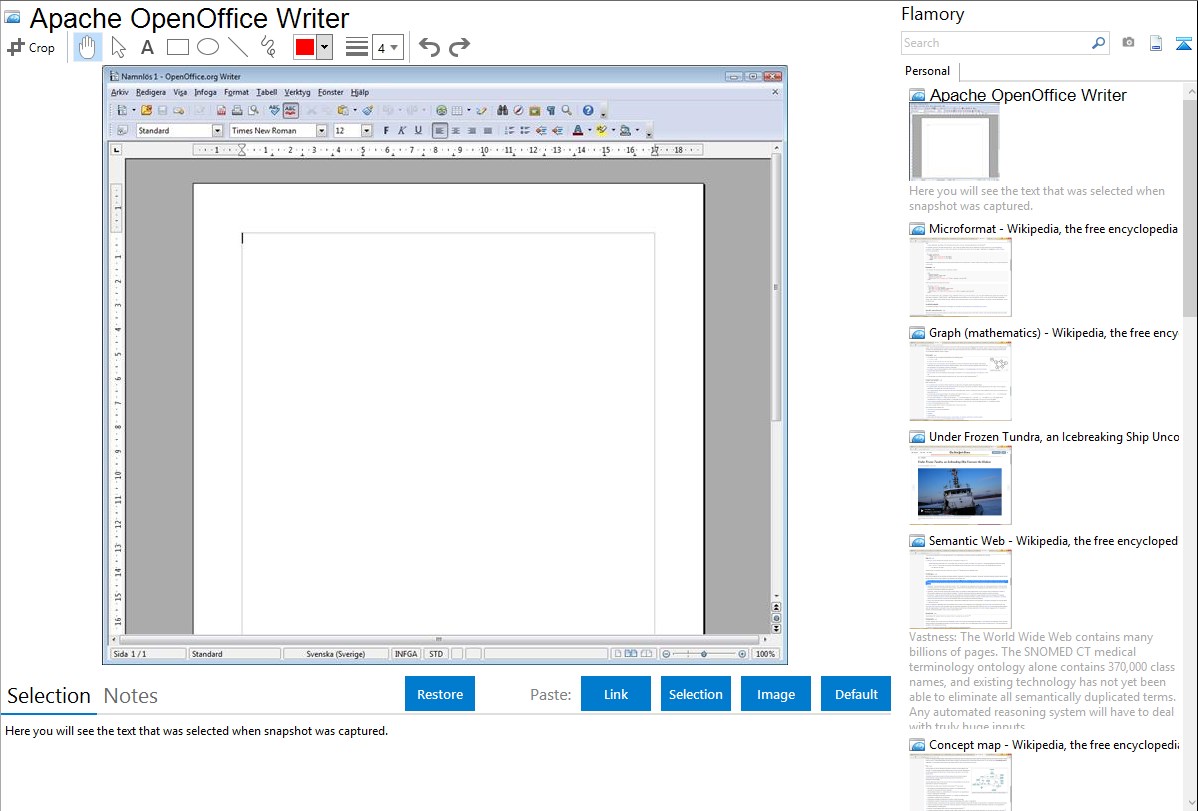This screenshot has width=1198, height=811.
Task: Open the Apache OpenOffice Writer snapshot thumbnail
Action: [x=954, y=143]
